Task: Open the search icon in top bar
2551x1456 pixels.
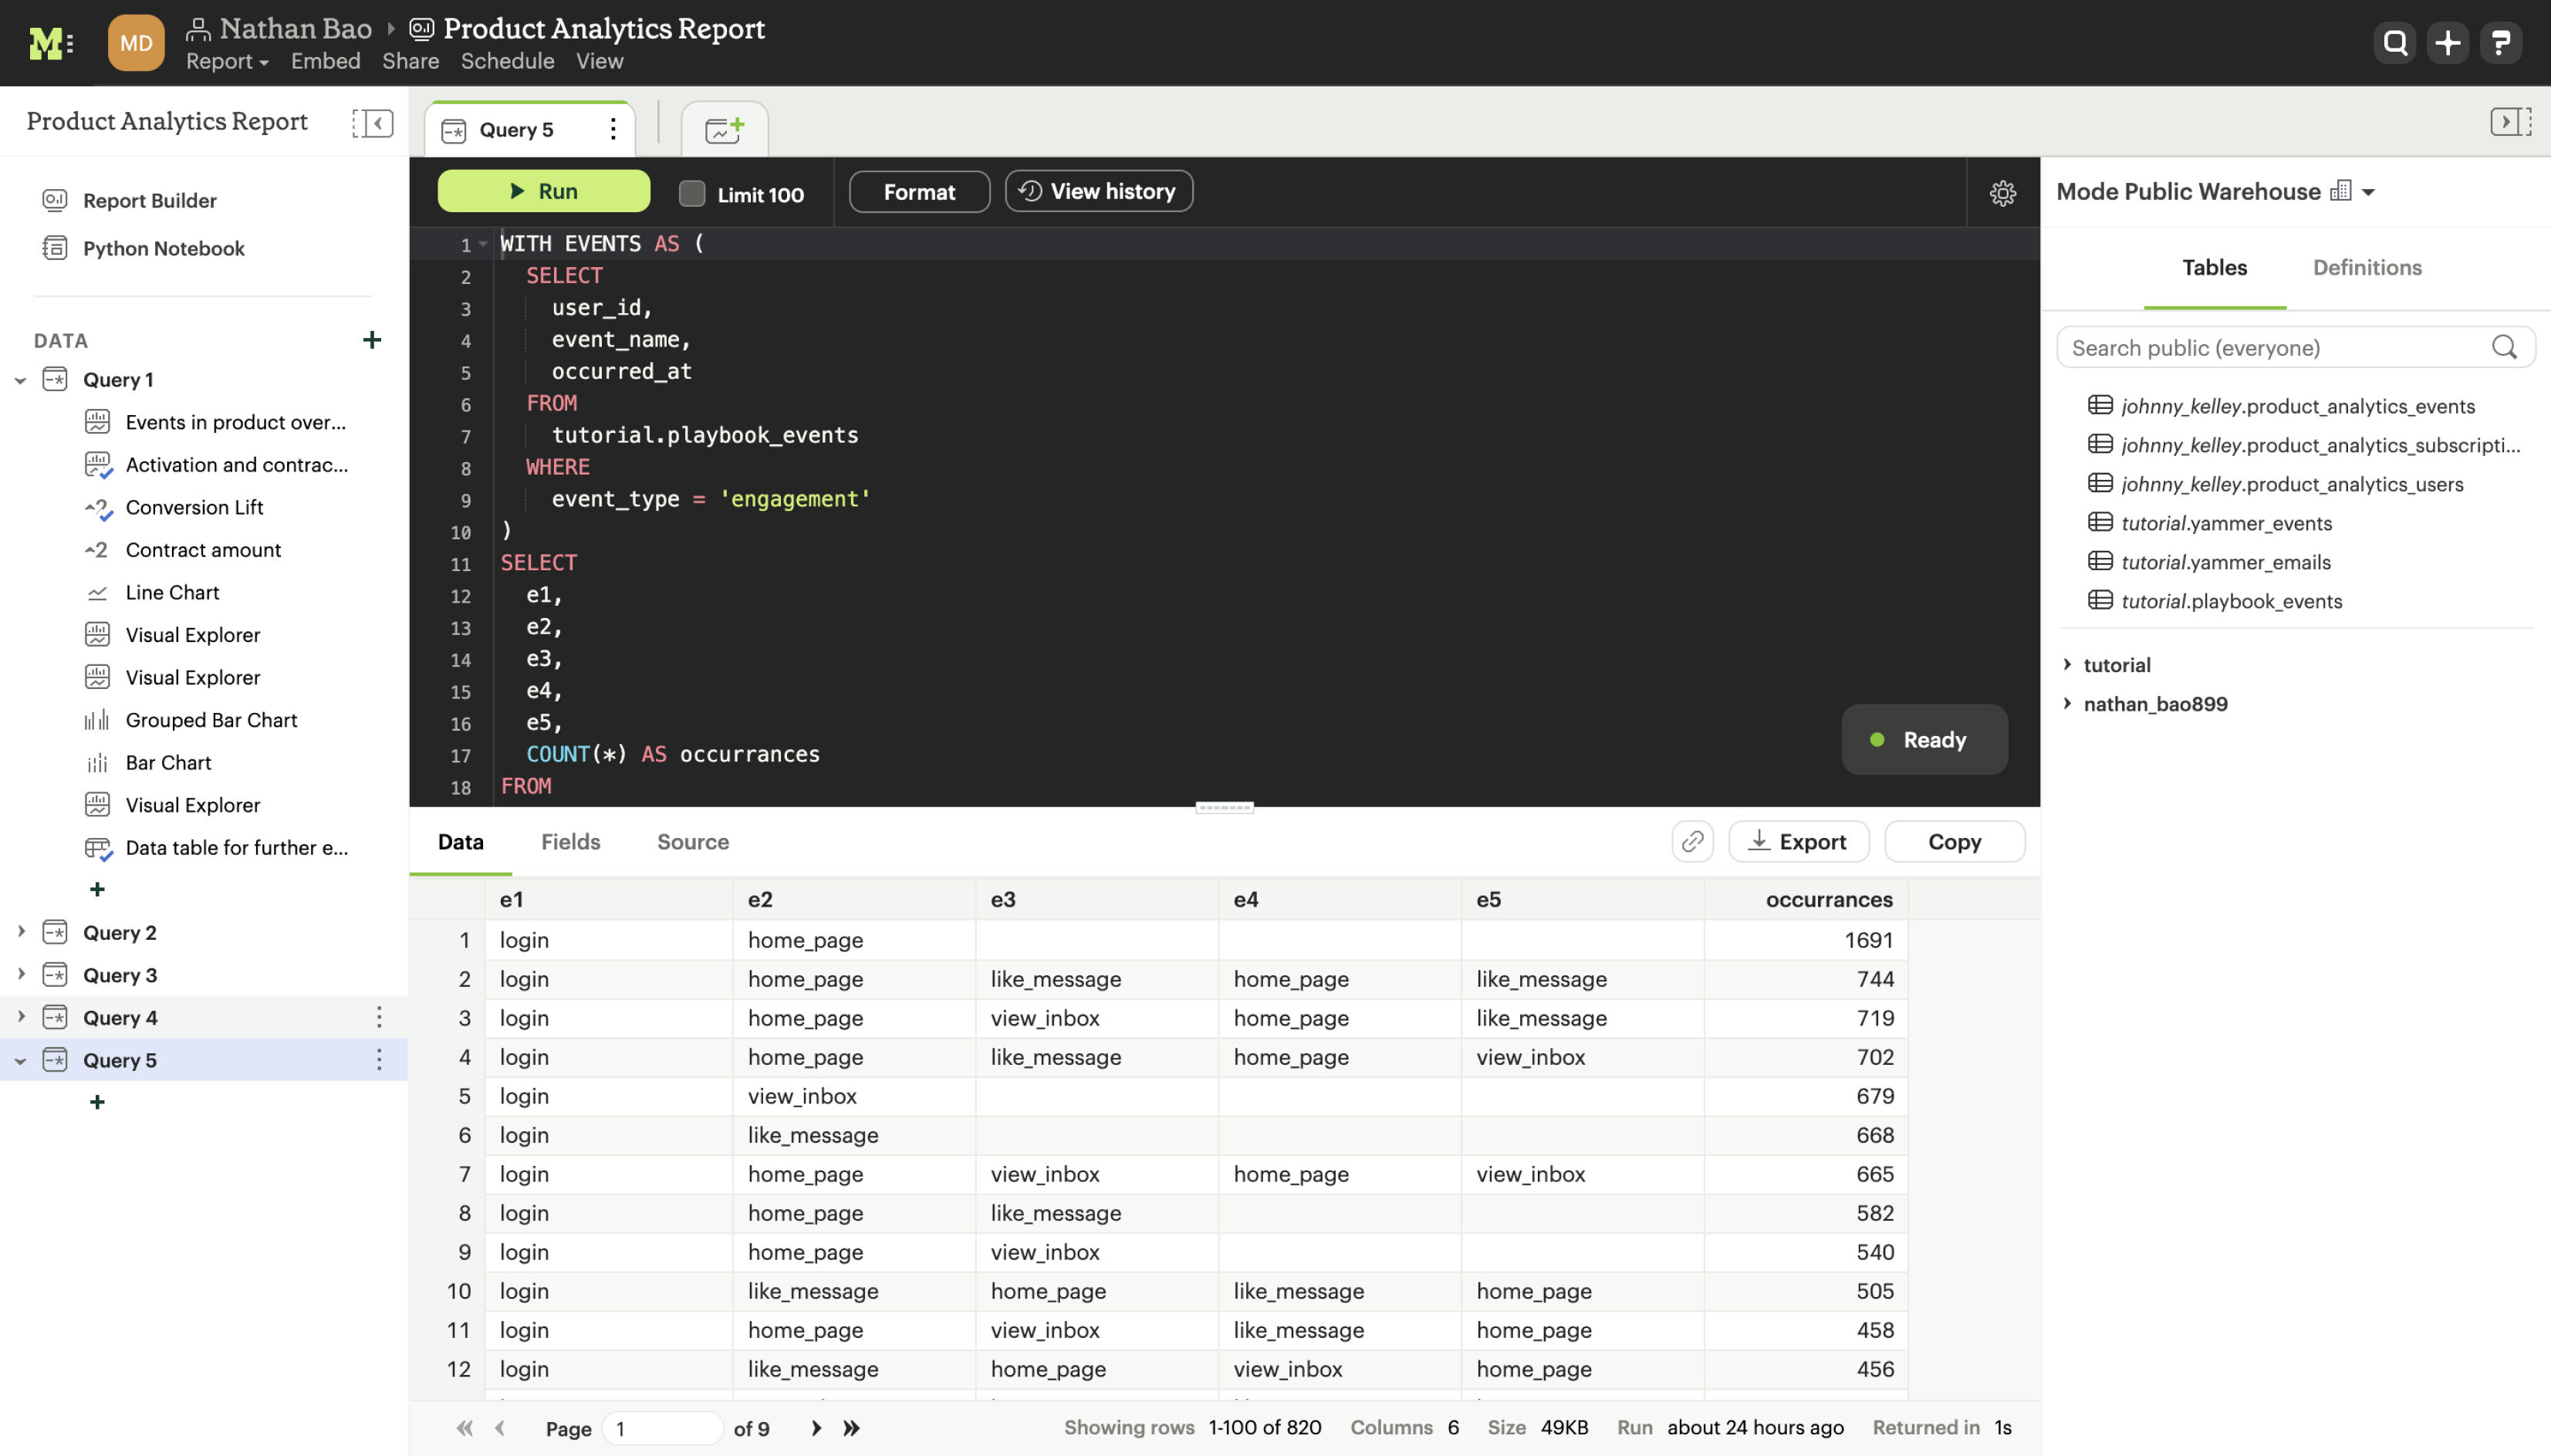Action: click(2394, 43)
